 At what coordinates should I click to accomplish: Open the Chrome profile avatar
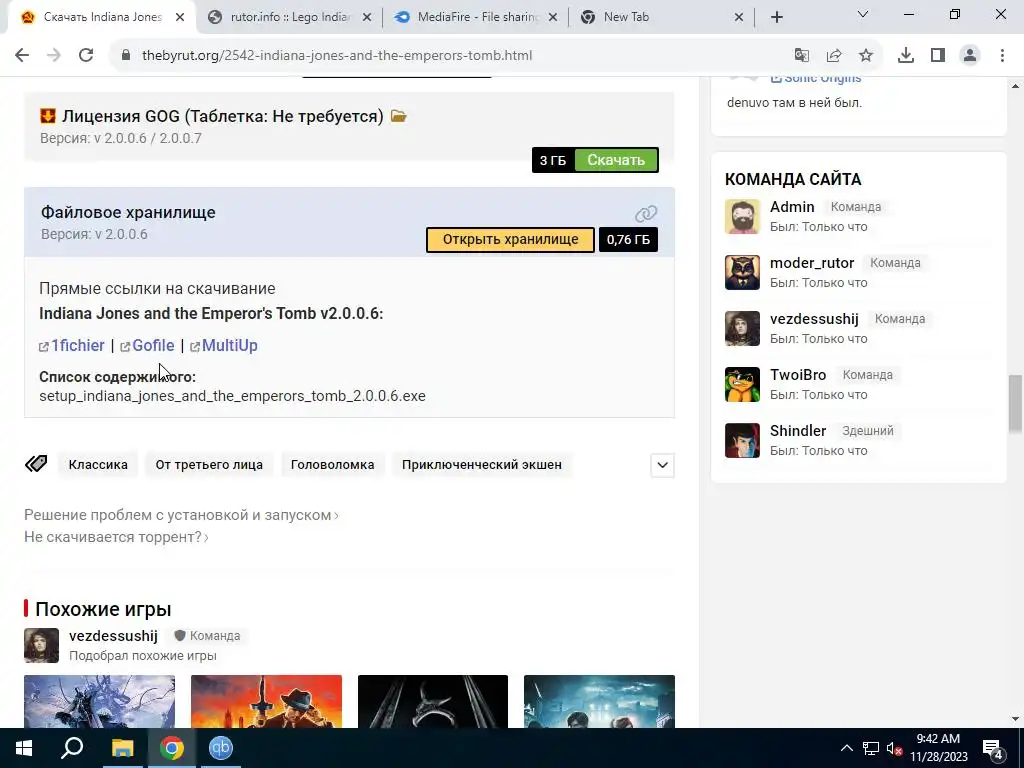tap(970, 56)
